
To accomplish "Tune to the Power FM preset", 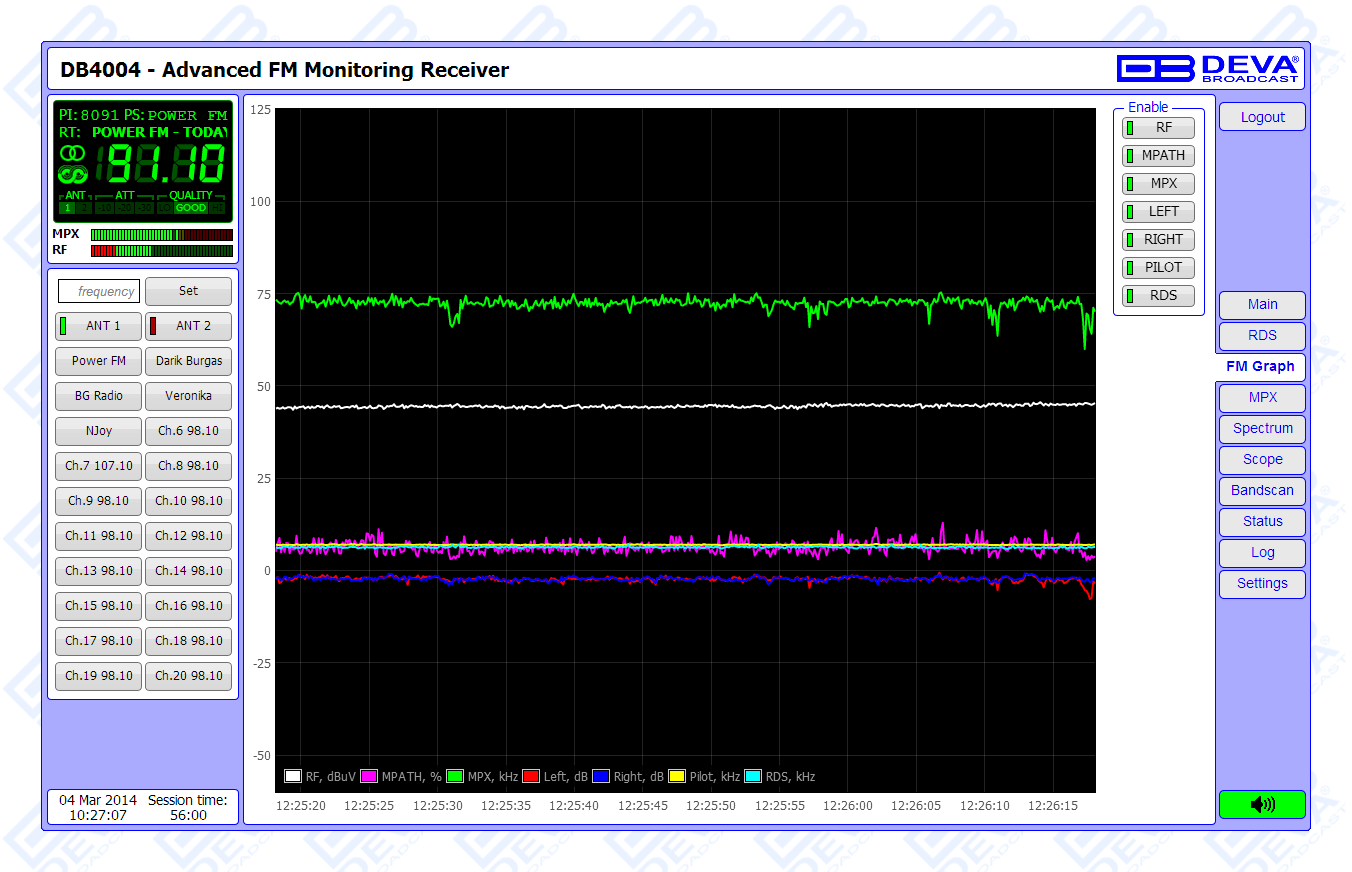I will coord(99,361).
